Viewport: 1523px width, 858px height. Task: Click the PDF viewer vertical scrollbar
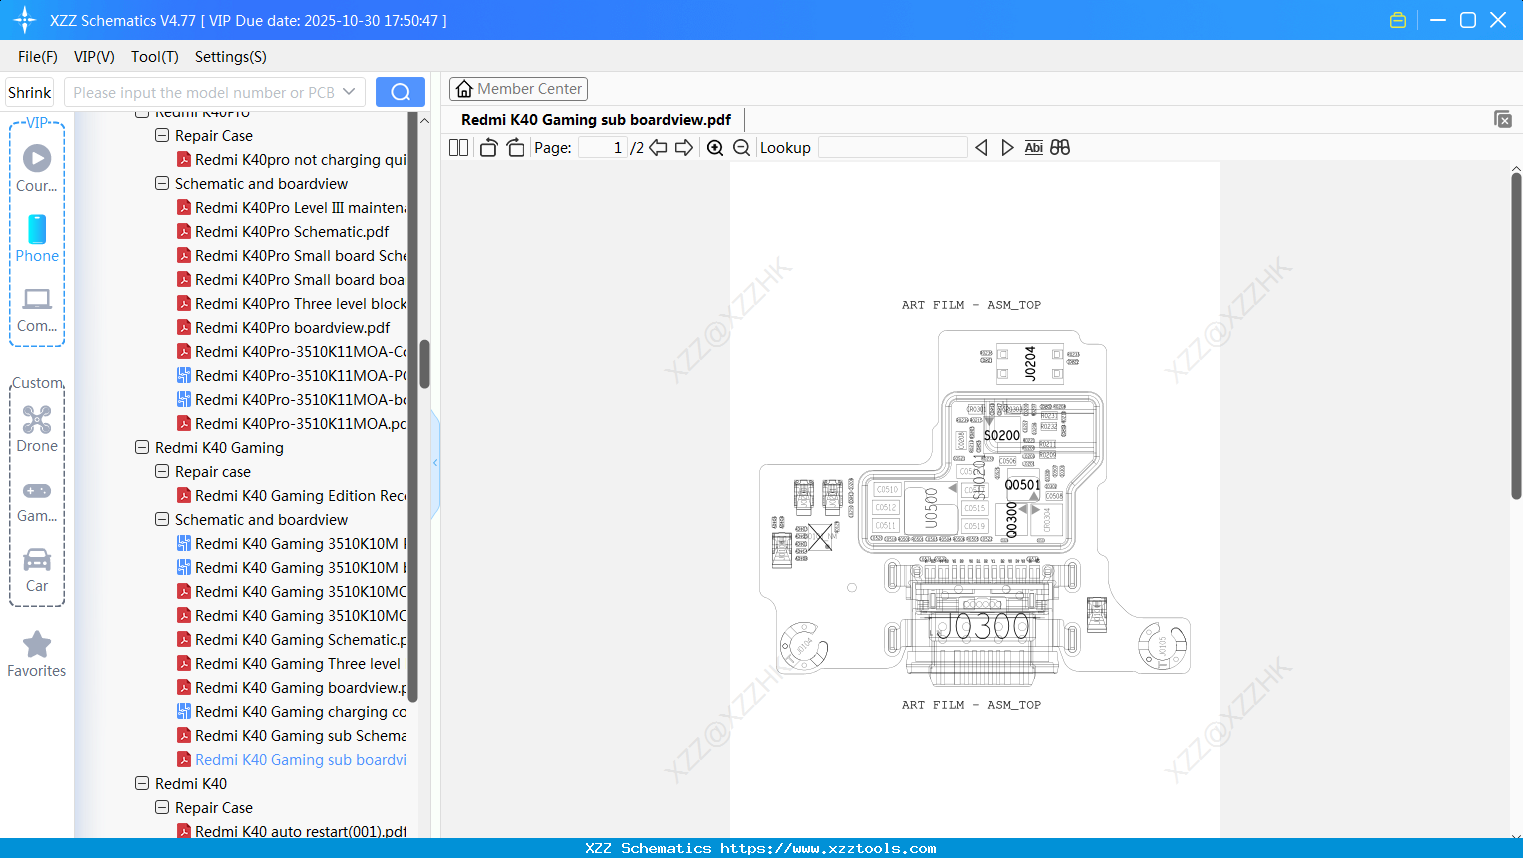[x=1516, y=336]
